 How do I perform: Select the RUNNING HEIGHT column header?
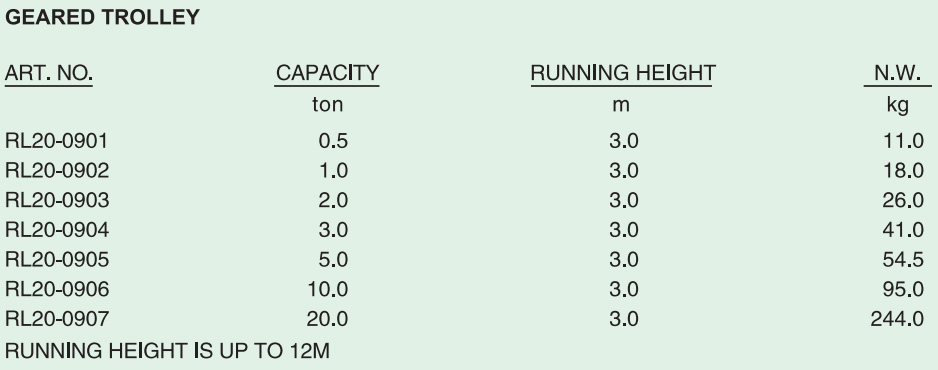pos(623,74)
